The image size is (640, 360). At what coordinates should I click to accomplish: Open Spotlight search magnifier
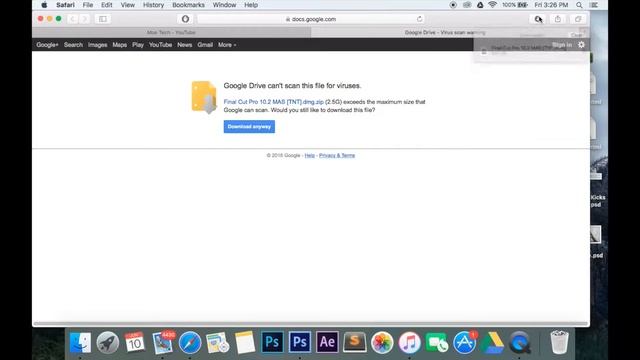click(579, 5)
